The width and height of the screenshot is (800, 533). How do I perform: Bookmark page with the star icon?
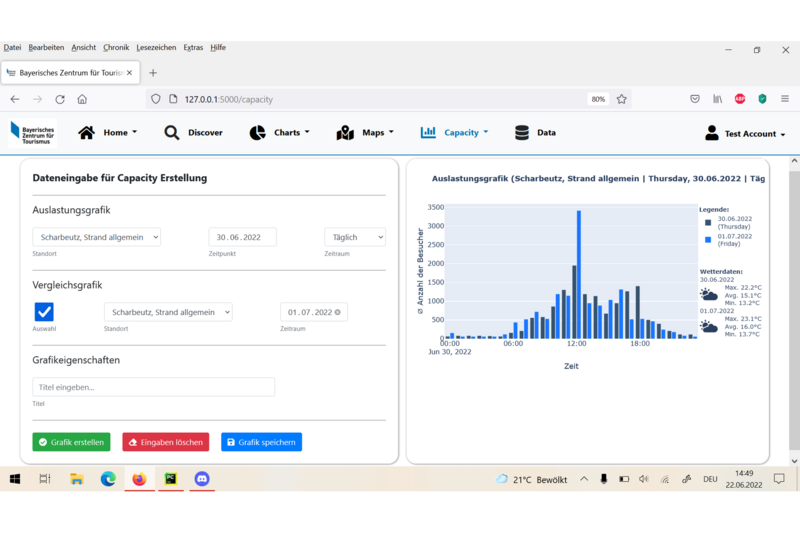coord(622,99)
